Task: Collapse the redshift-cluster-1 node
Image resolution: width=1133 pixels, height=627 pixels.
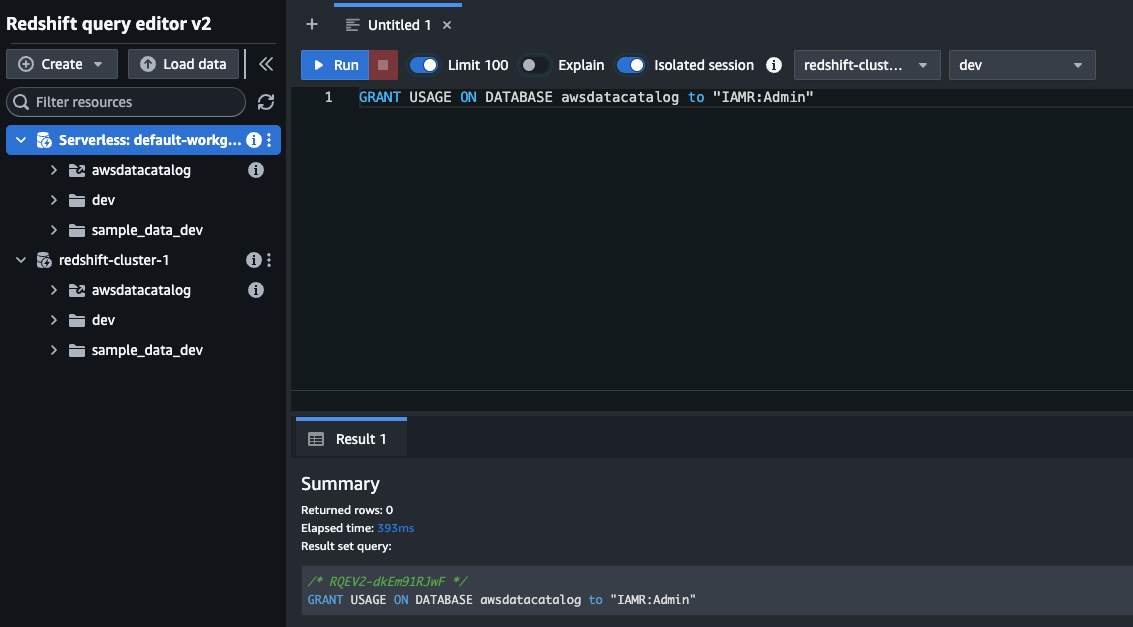Action: pyautogui.click(x=21, y=260)
